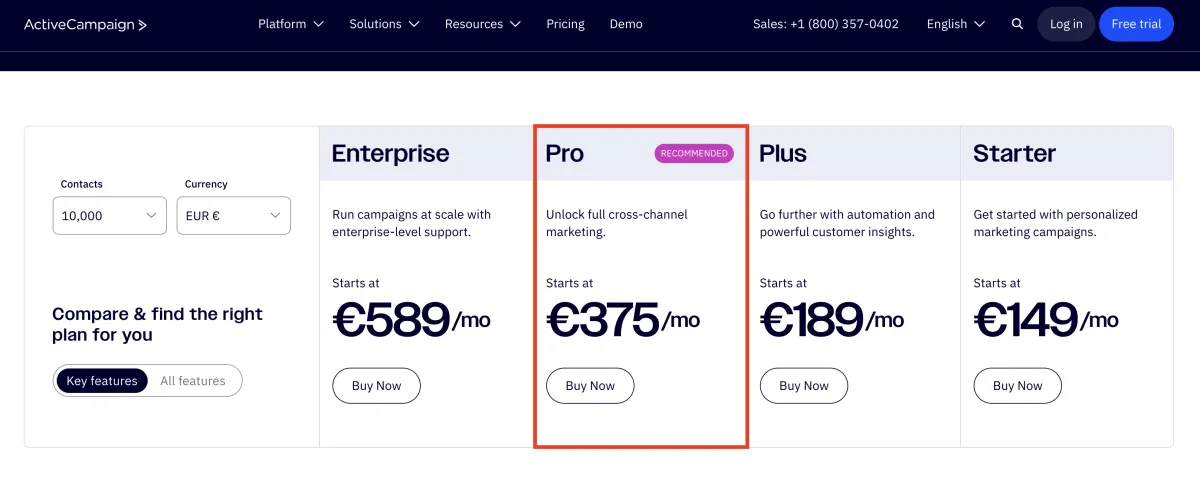Open the Demo link
This screenshot has height=493, width=1200.
[626, 24]
